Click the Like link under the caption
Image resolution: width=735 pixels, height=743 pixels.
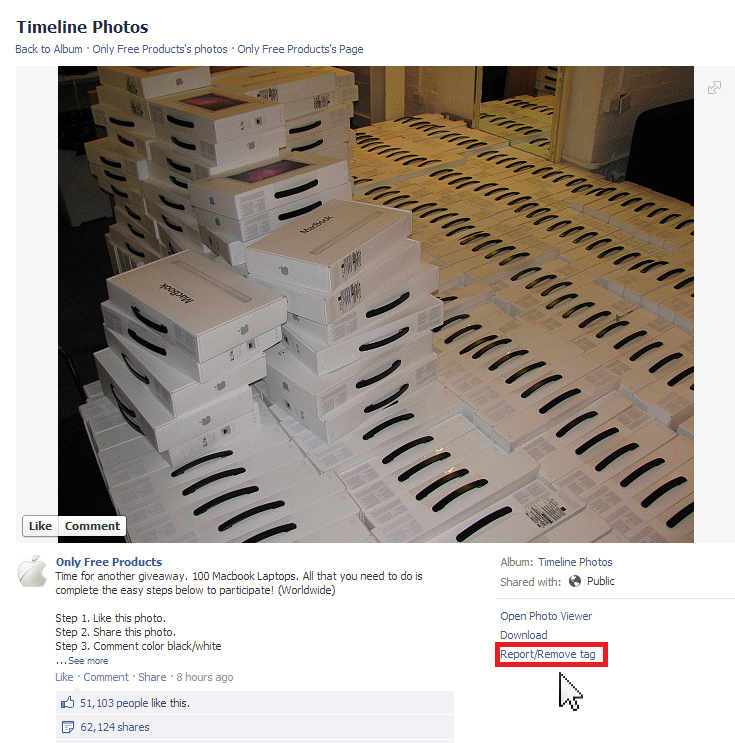[x=64, y=677]
